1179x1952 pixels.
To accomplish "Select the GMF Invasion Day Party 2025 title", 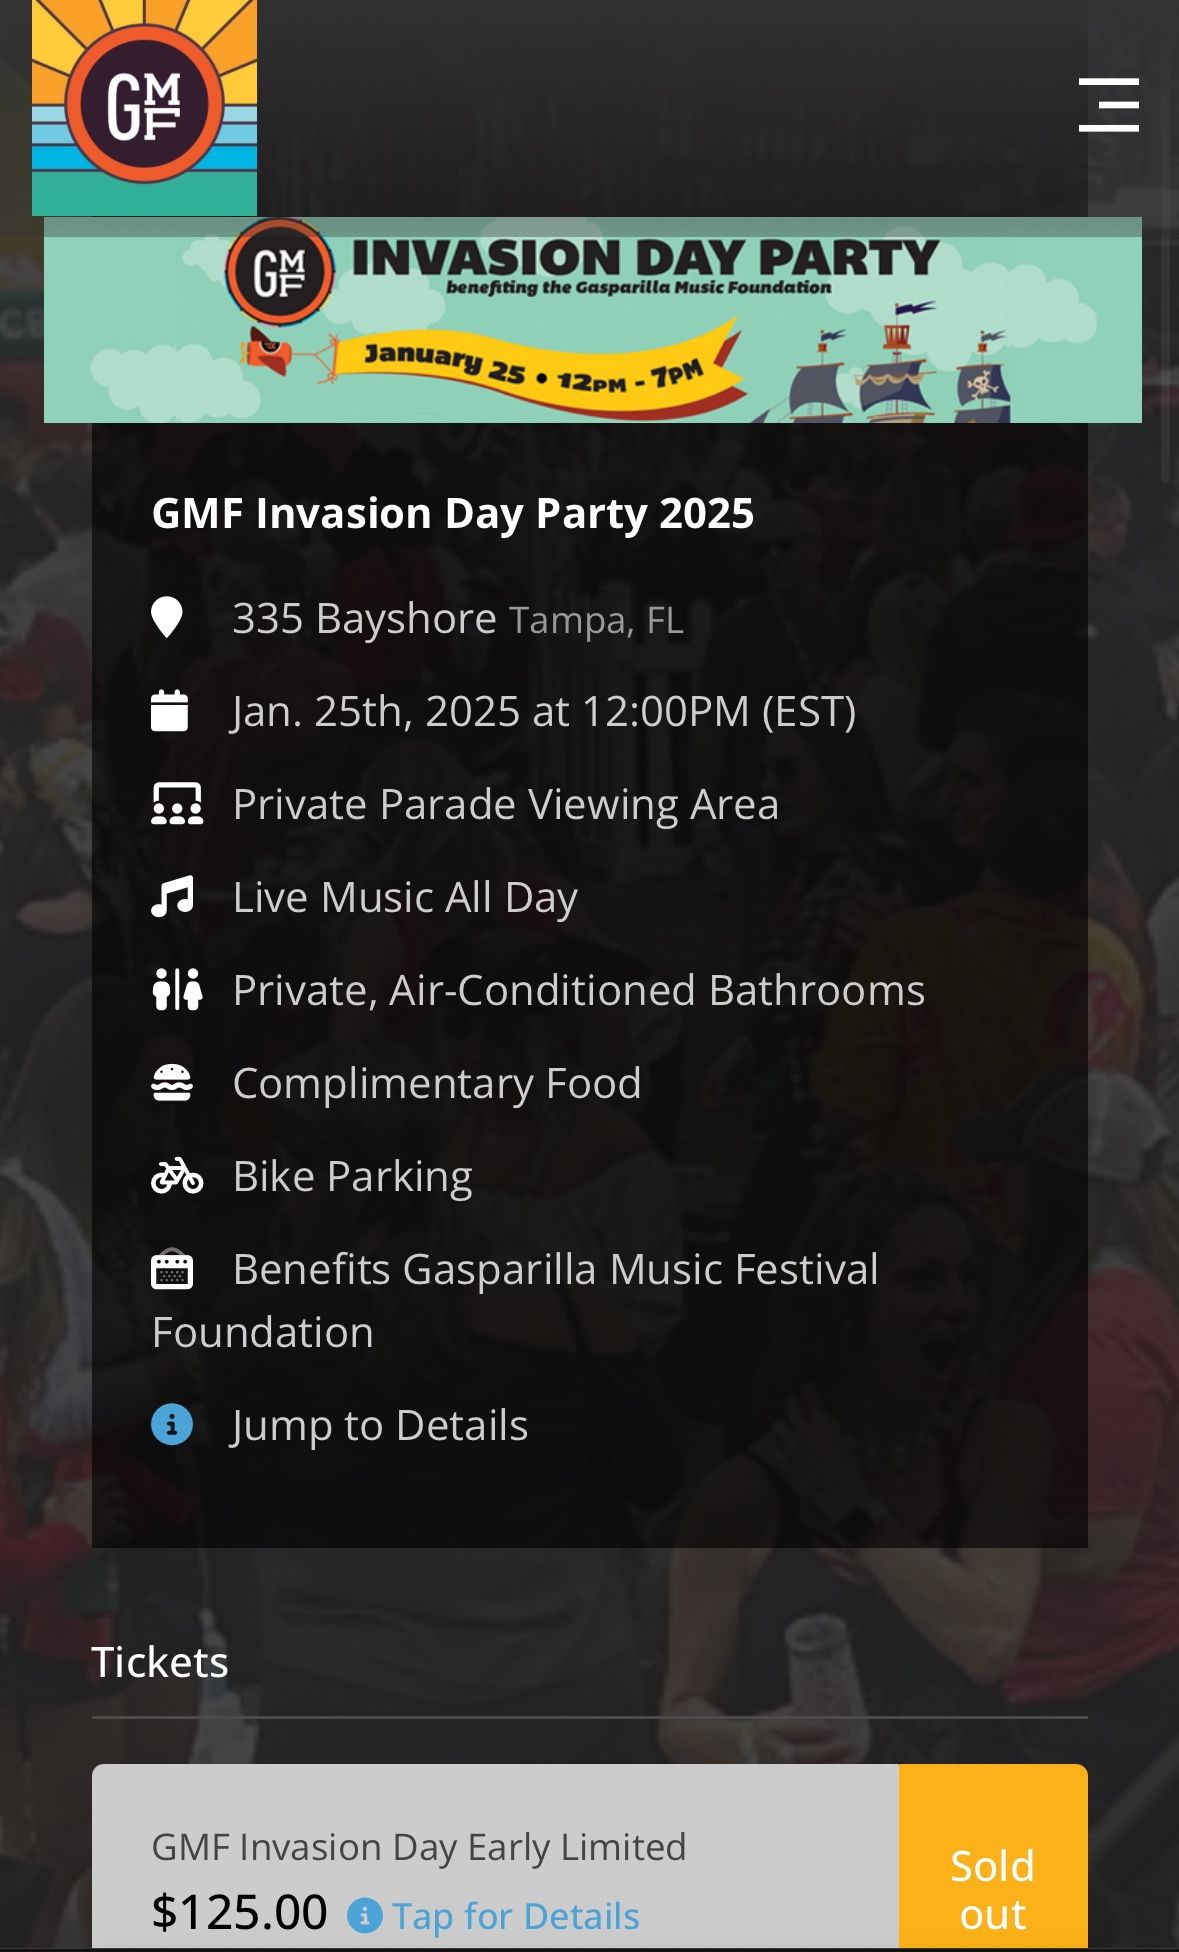I will [x=453, y=513].
